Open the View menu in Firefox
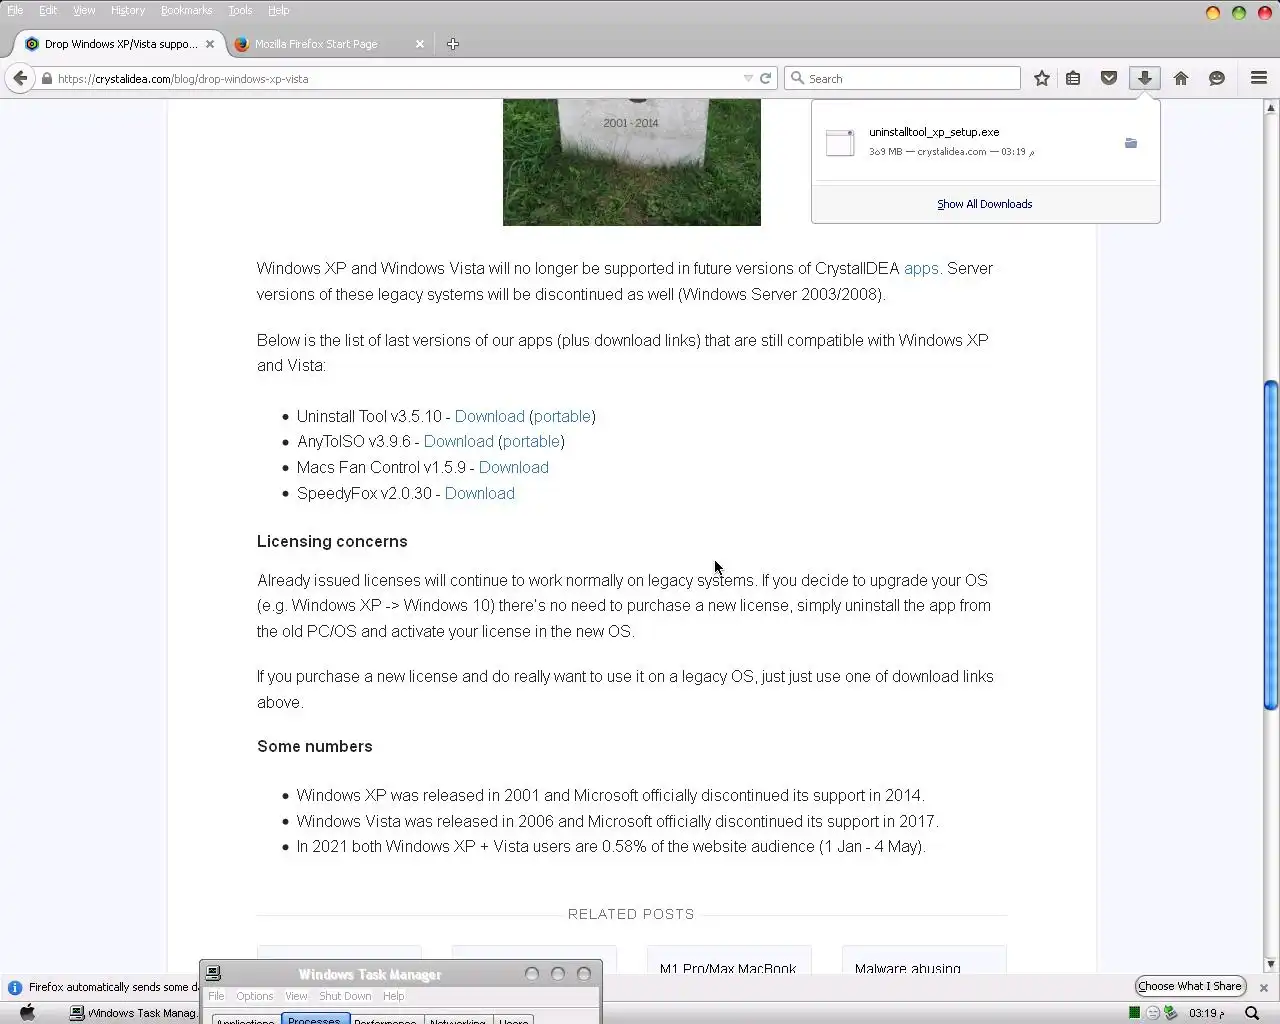The height and width of the screenshot is (1024, 1280). coord(84,10)
